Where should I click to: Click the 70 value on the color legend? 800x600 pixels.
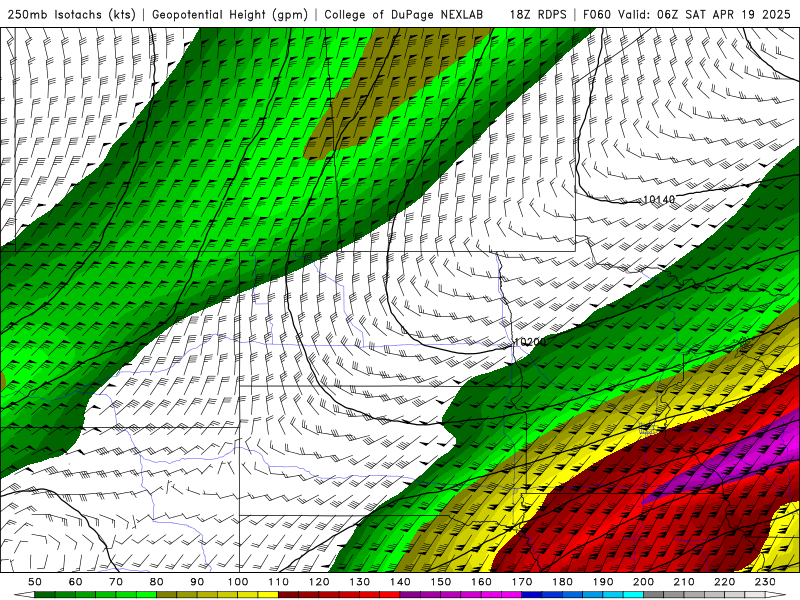(116, 582)
